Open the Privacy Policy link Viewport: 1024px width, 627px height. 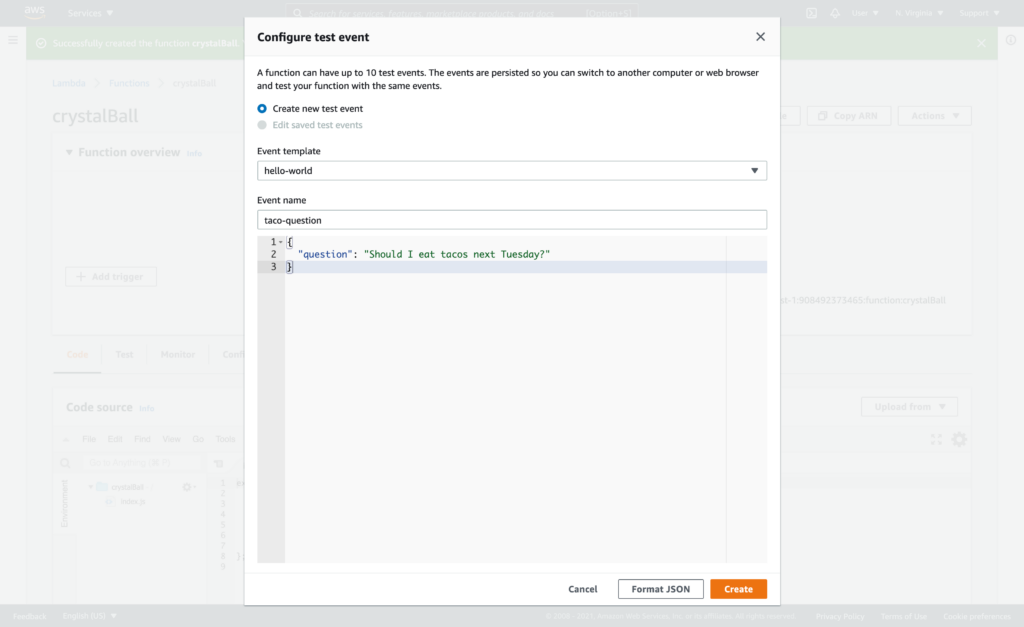pyautogui.click(x=839, y=616)
